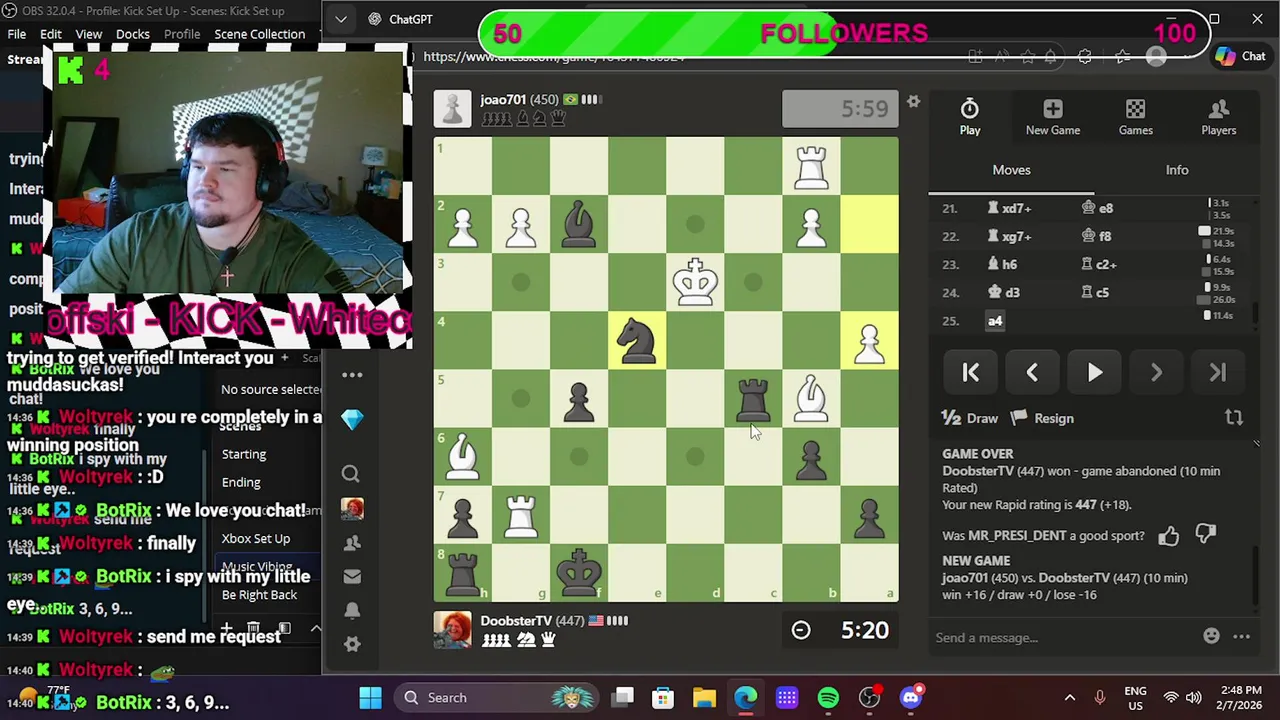Open the OBS File menu

pyautogui.click(x=17, y=34)
